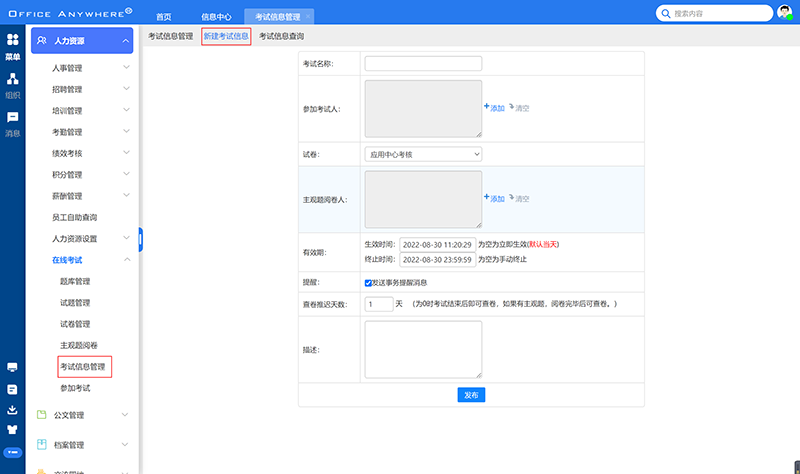Click the monitor icon in the lower sidebar
800x474 pixels.
[12, 367]
